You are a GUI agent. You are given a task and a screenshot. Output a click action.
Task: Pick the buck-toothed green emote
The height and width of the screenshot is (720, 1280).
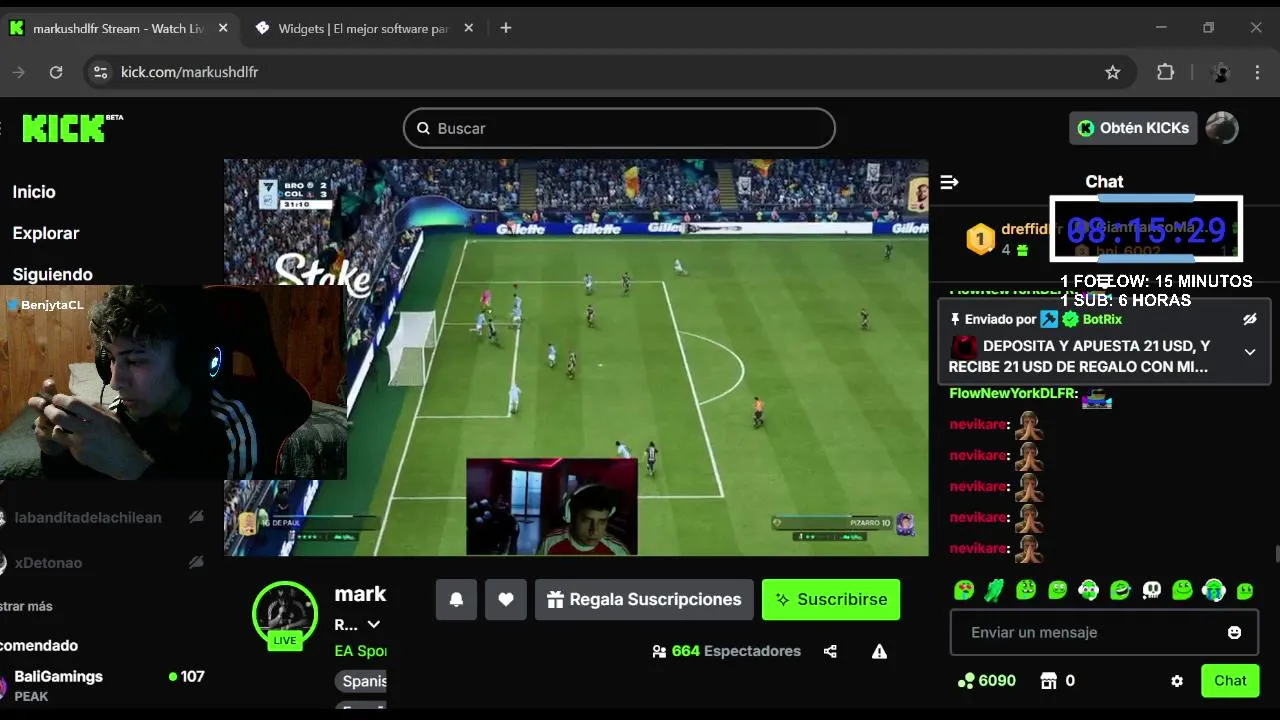(x=1026, y=590)
